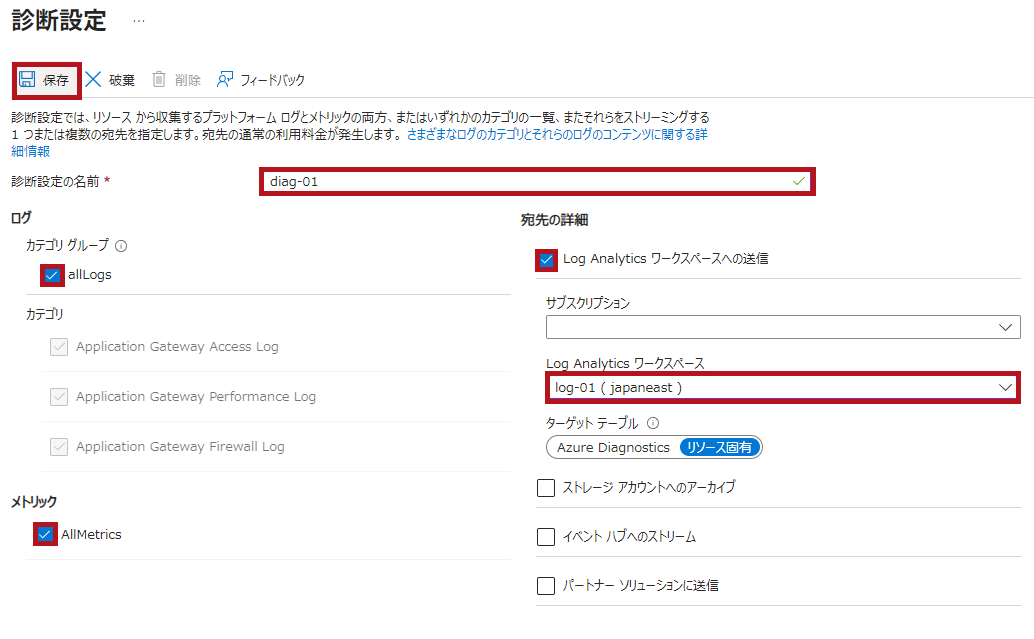Enable ストレージ アカウントへのアーカイブ checkbox
The image size is (1034, 639).
pos(546,488)
